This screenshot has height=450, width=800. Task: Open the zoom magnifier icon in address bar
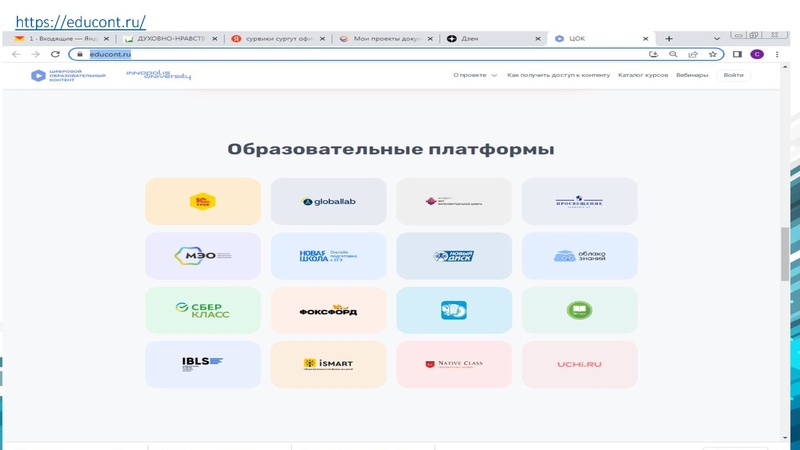point(673,54)
